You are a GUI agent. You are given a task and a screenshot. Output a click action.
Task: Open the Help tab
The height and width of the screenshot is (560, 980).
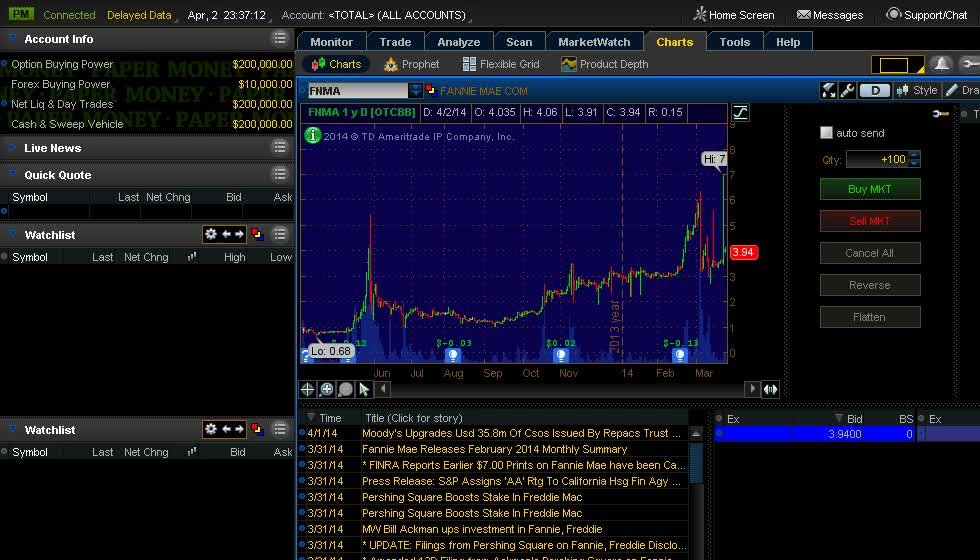(x=788, y=42)
